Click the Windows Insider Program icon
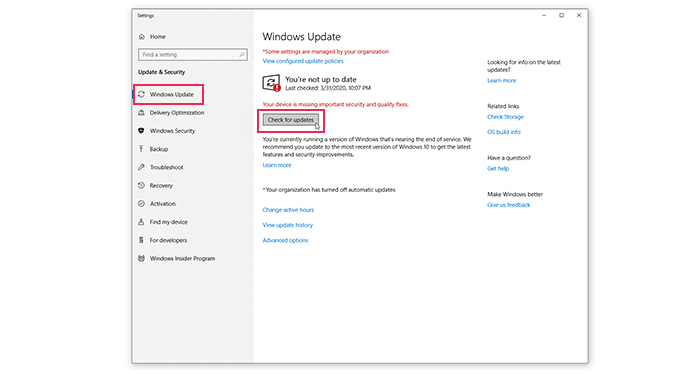Image resolution: width=700 pixels, height=374 pixels. (142, 258)
